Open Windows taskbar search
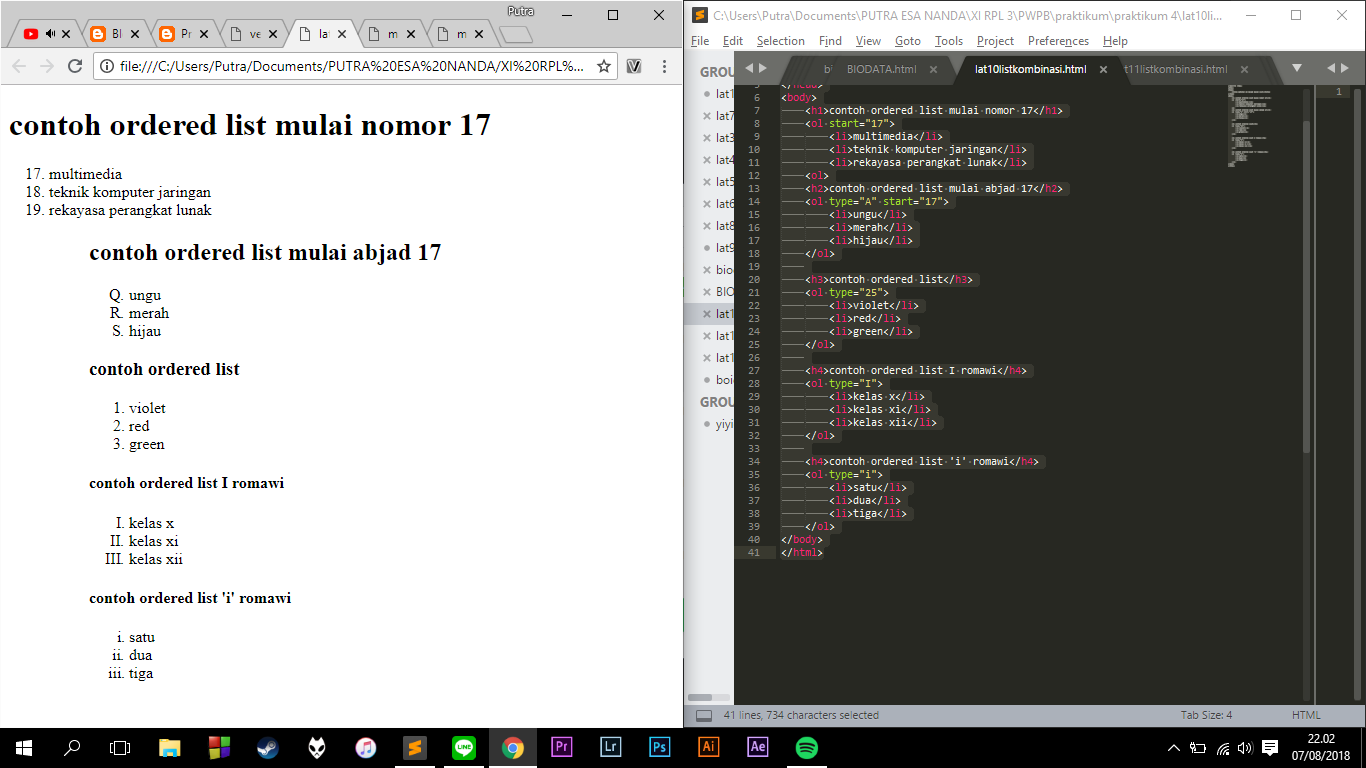Screen dimensions: 1366x768 [71, 747]
